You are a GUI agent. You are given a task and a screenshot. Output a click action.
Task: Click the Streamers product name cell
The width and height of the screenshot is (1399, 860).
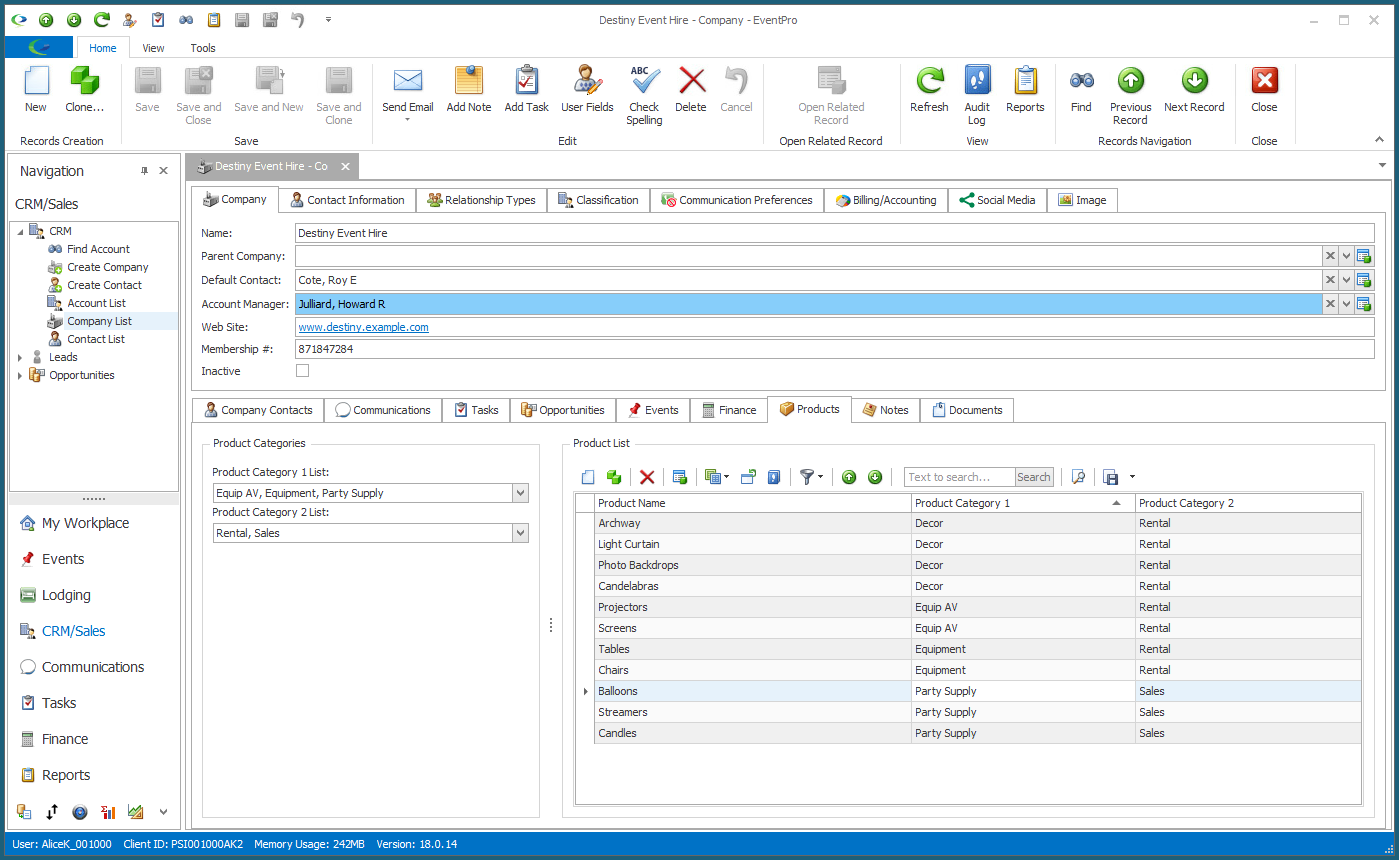[x=752, y=712]
